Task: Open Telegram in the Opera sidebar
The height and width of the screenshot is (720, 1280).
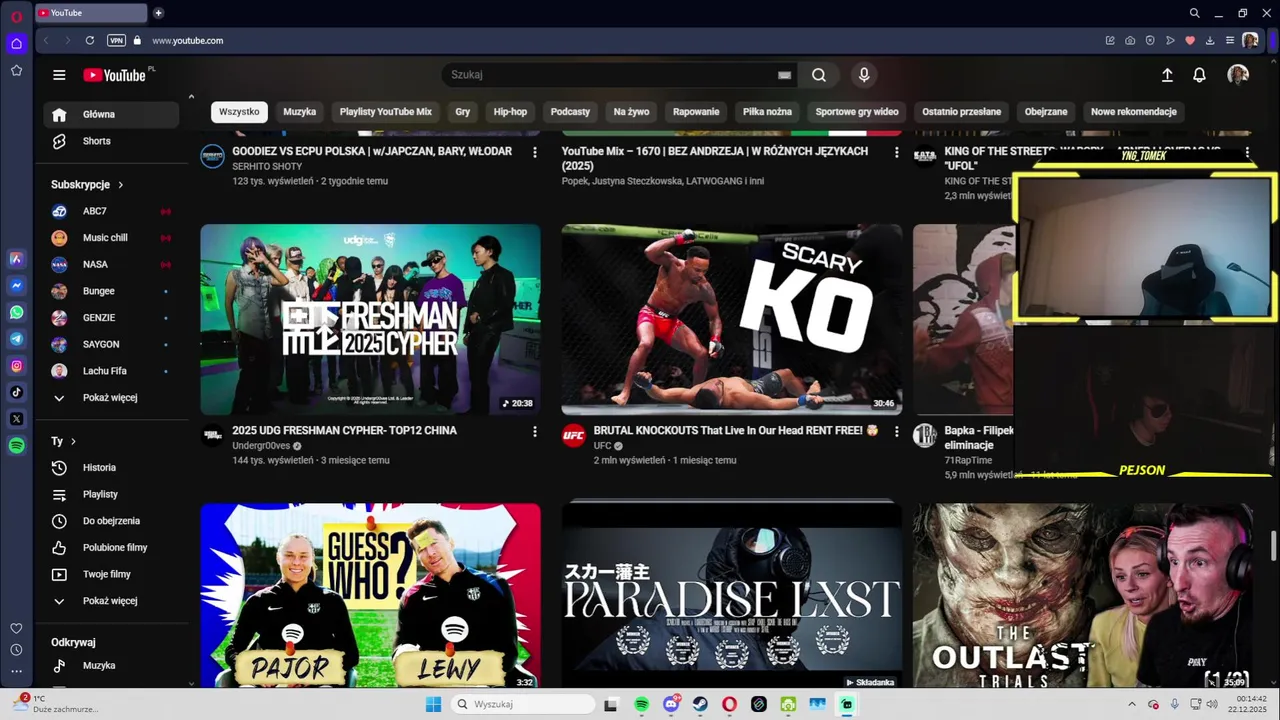Action: pyautogui.click(x=16, y=339)
